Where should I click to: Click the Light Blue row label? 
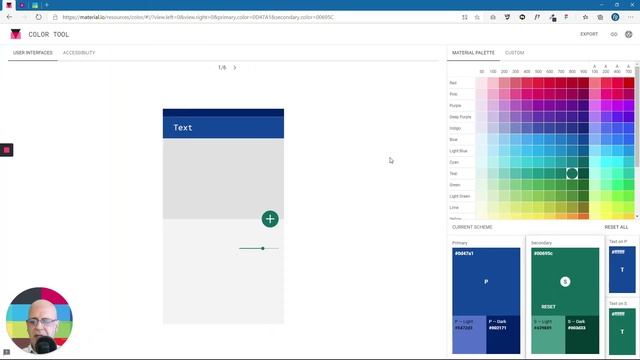(x=458, y=151)
